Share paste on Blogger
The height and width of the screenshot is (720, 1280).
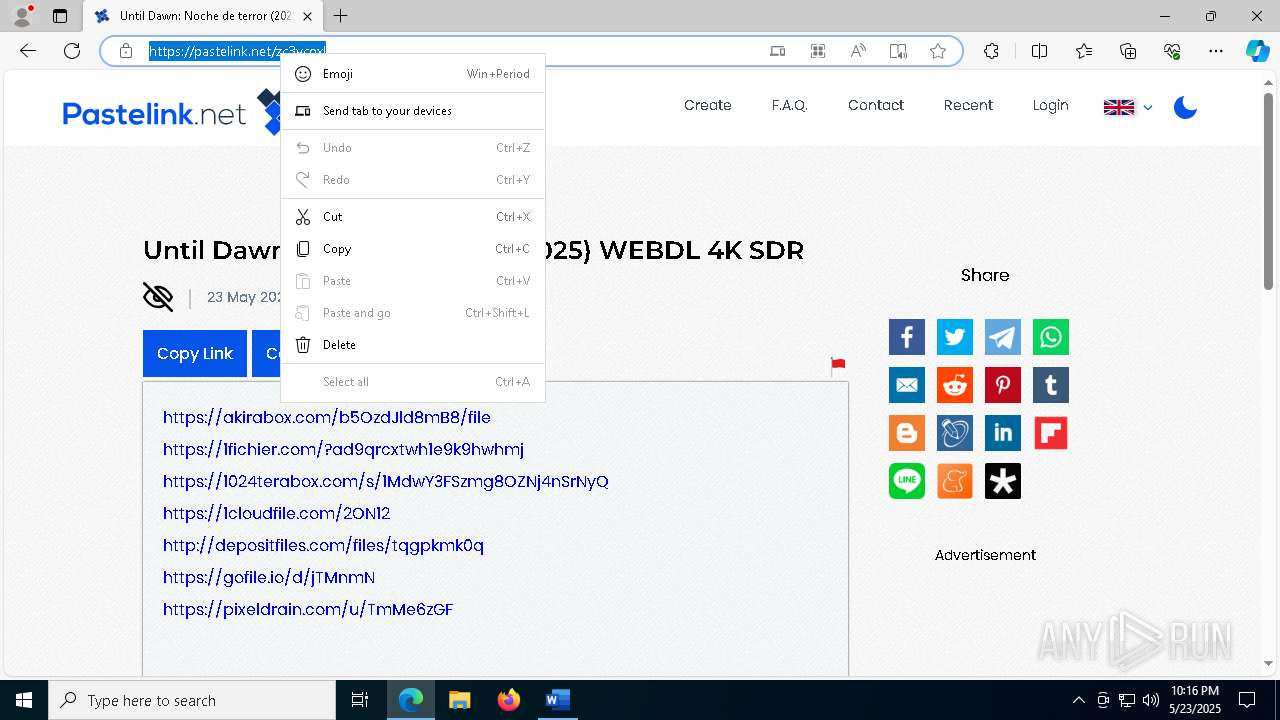(x=907, y=433)
